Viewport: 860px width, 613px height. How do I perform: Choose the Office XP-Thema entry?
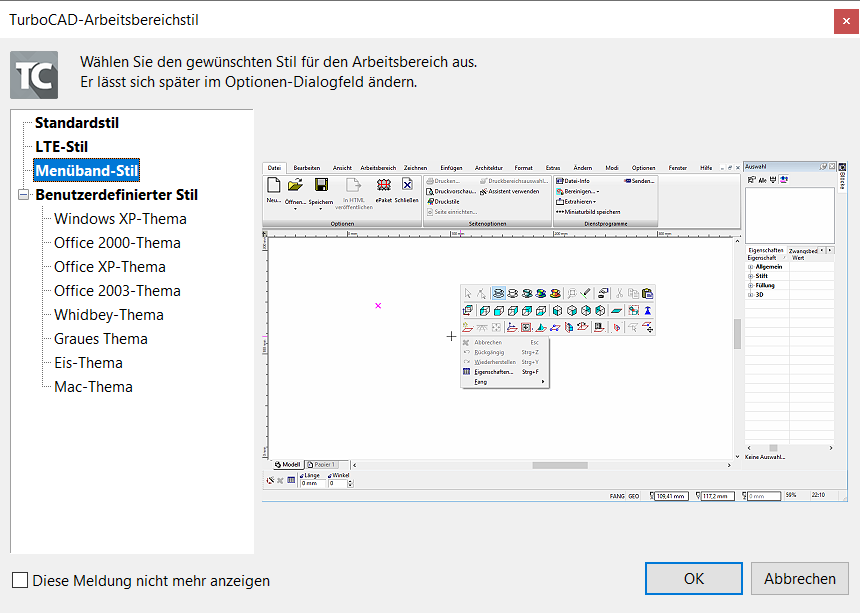pyautogui.click(x=110, y=267)
